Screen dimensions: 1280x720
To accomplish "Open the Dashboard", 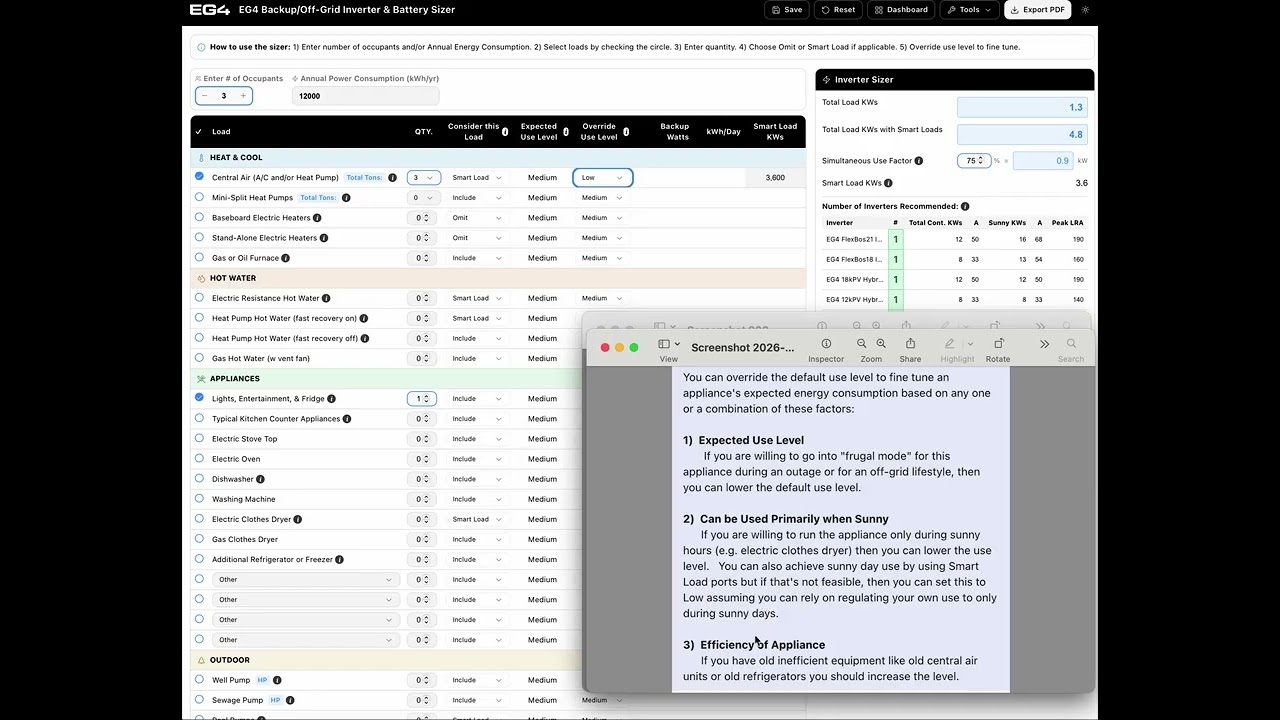I will pyautogui.click(x=901, y=10).
